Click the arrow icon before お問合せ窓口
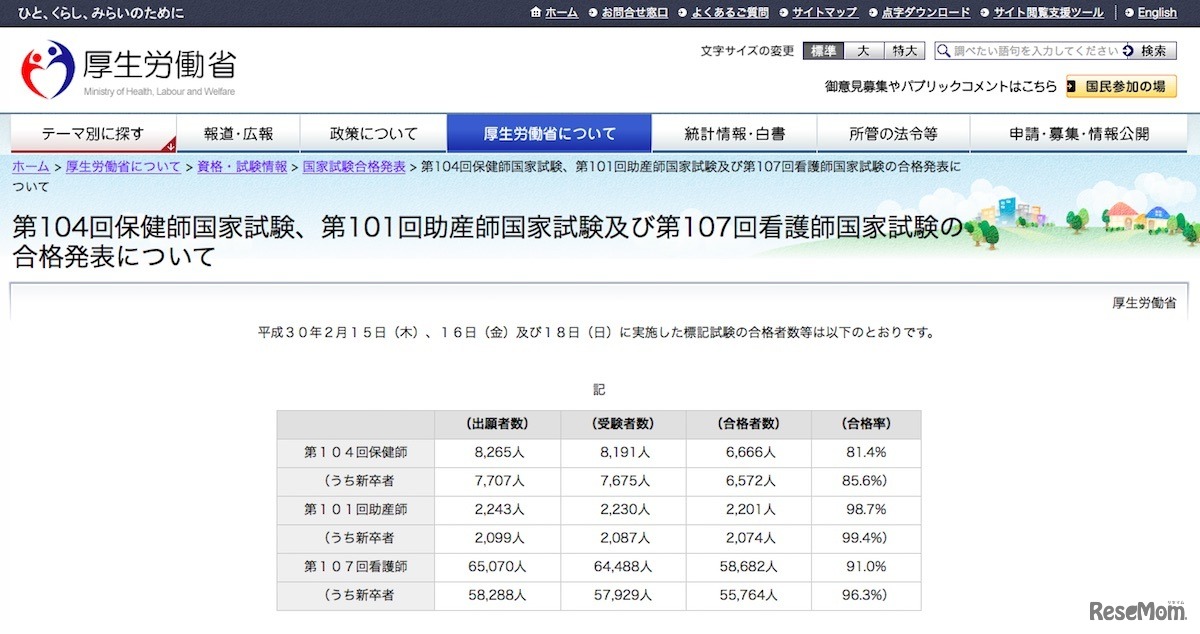 tap(594, 12)
